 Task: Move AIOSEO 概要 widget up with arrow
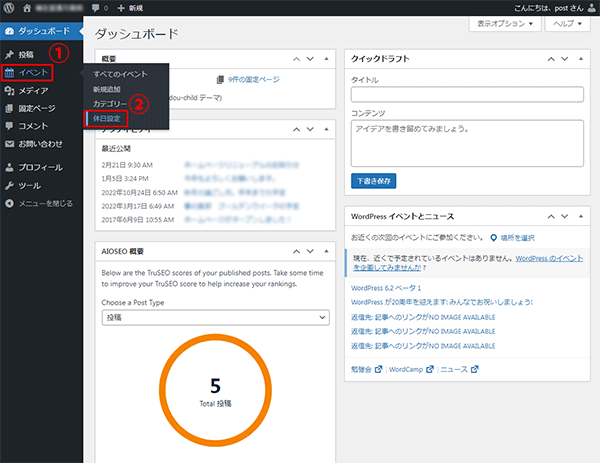[297, 251]
